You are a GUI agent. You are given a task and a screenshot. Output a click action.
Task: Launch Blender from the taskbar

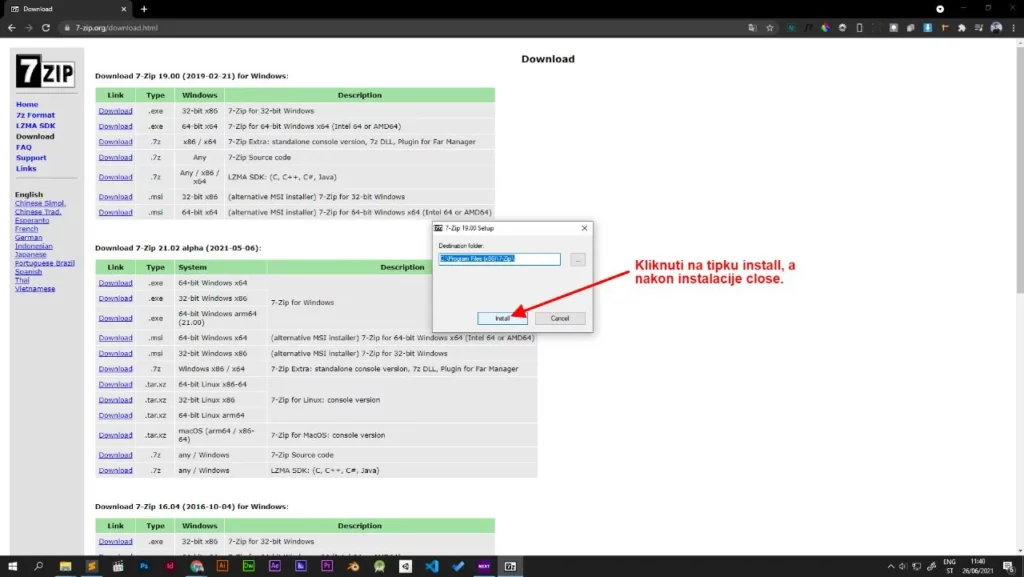pos(353,567)
